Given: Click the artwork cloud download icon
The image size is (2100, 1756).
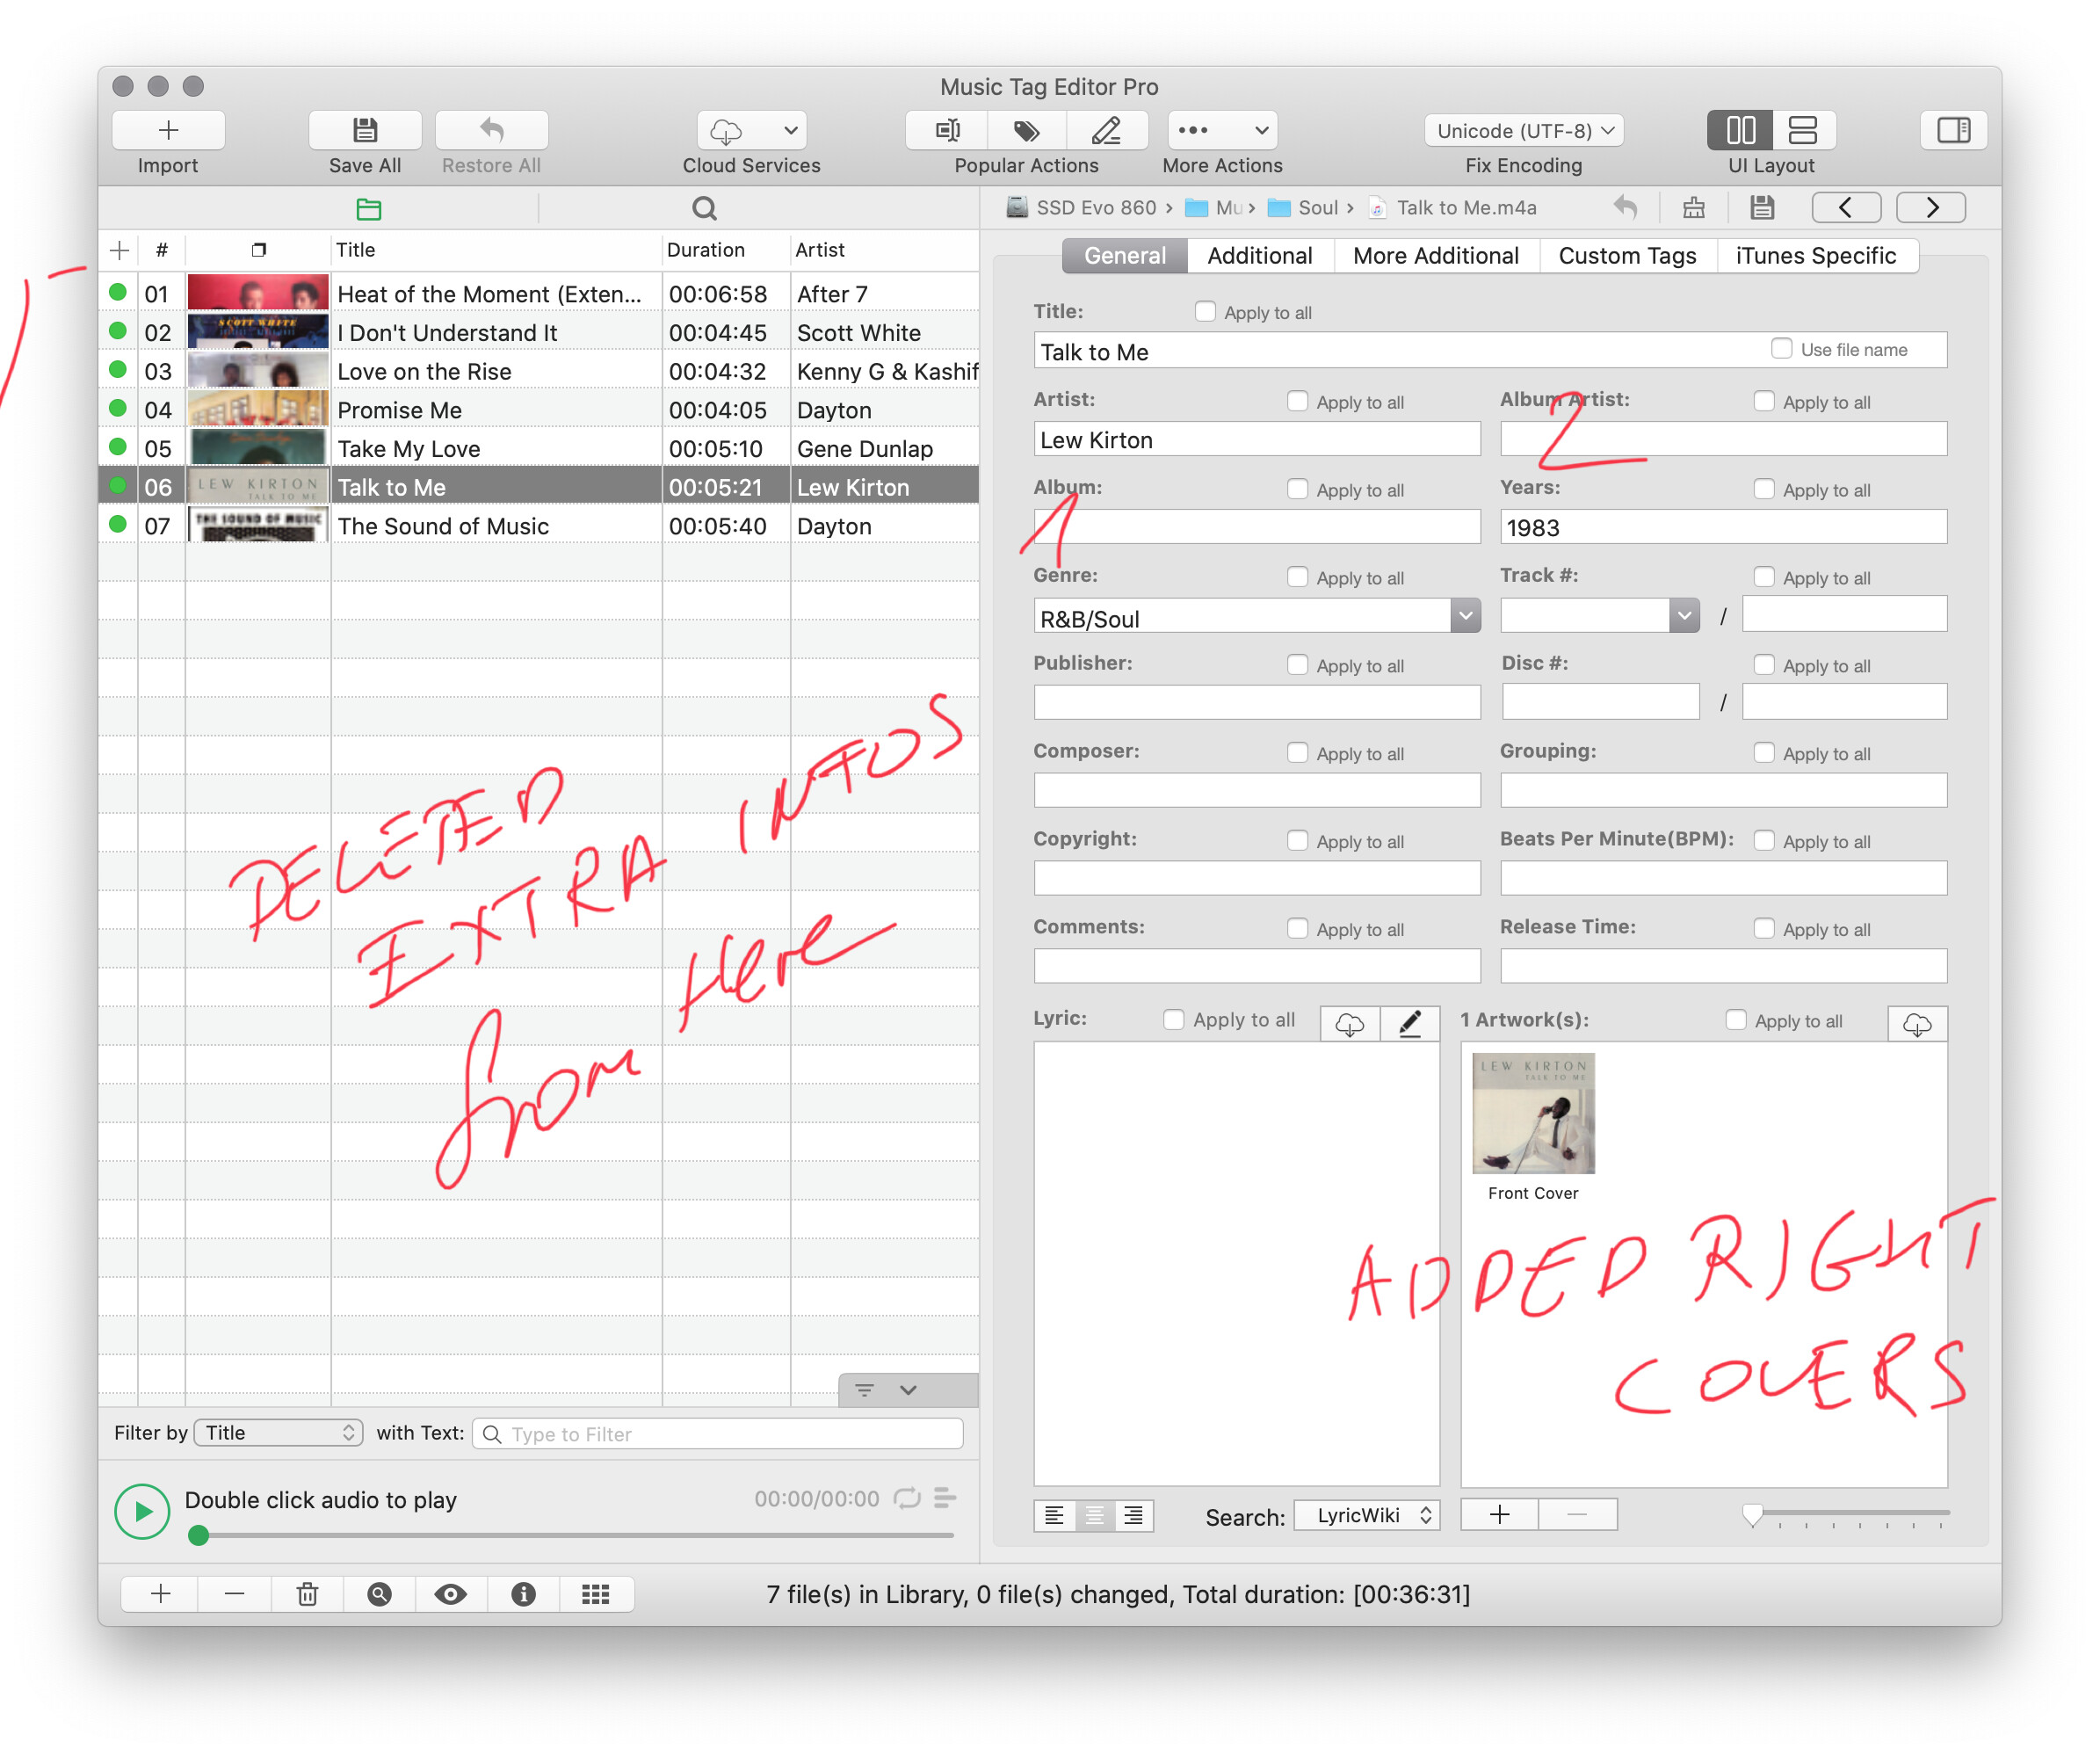Looking at the screenshot, I should (x=1916, y=1024).
